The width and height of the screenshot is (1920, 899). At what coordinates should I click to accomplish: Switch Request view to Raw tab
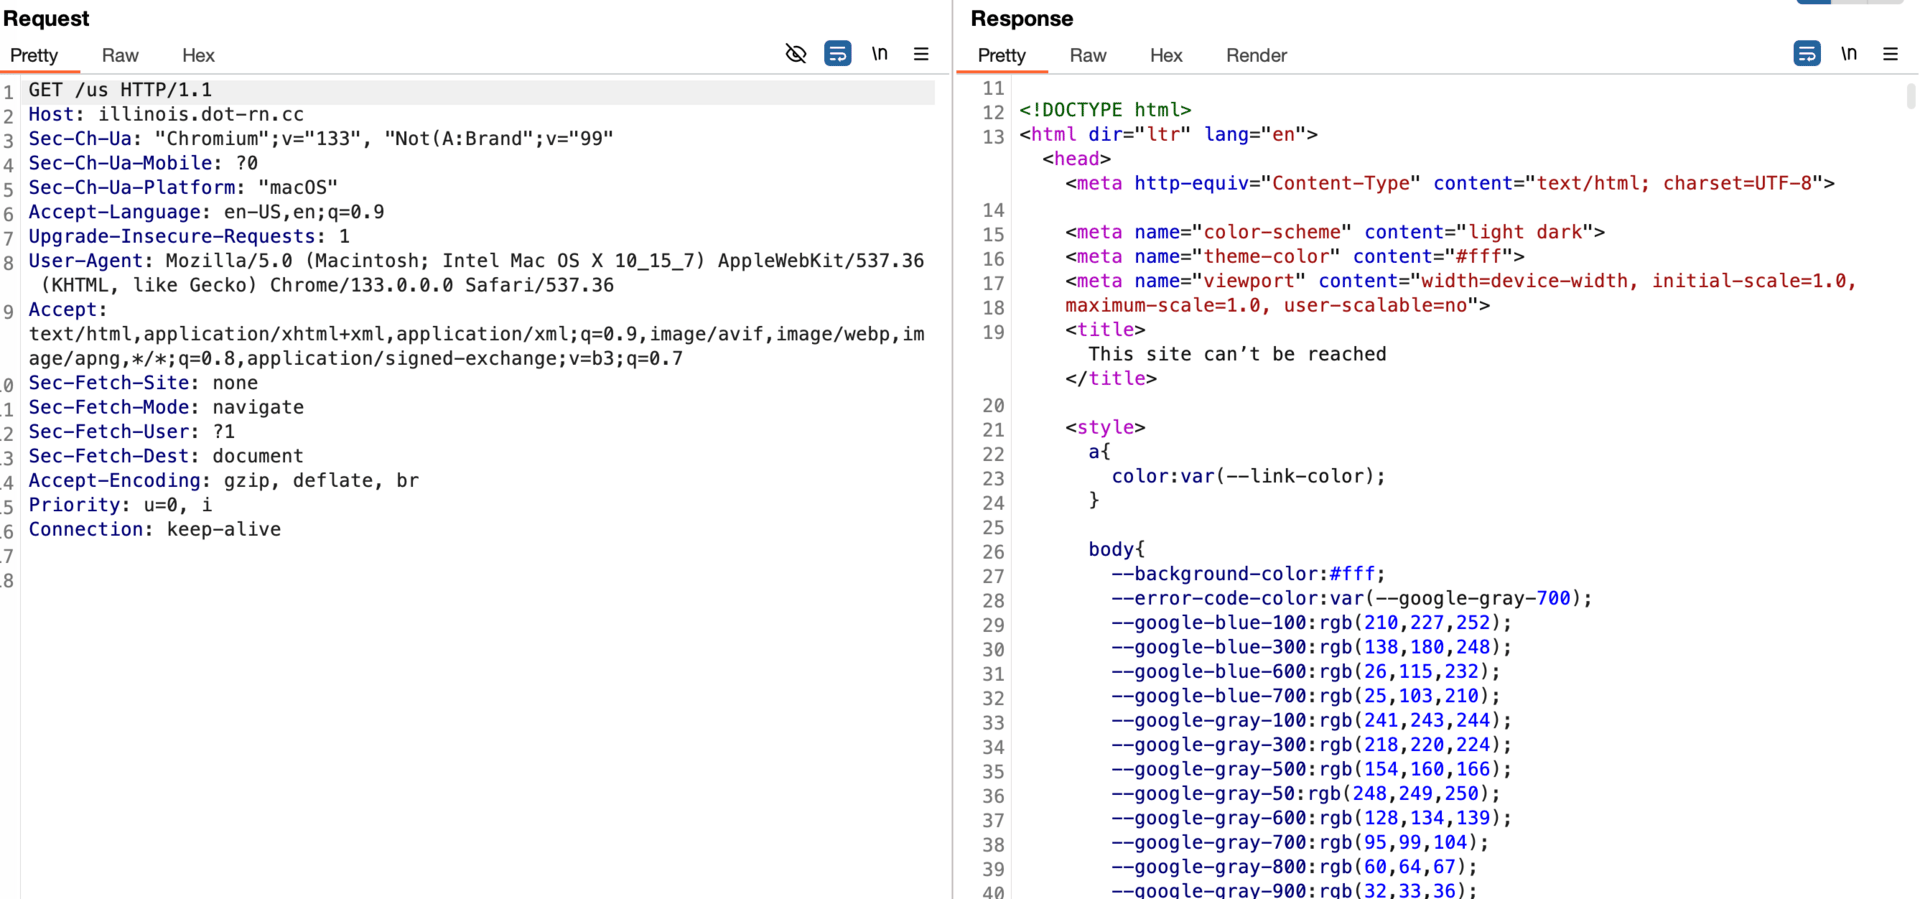(120, 56)
